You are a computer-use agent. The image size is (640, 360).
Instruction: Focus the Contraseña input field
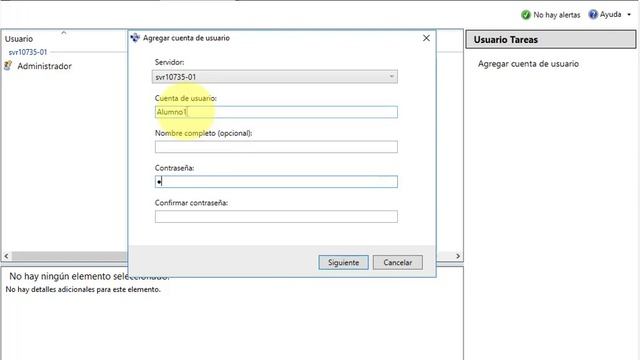click(x=276, y=182)
